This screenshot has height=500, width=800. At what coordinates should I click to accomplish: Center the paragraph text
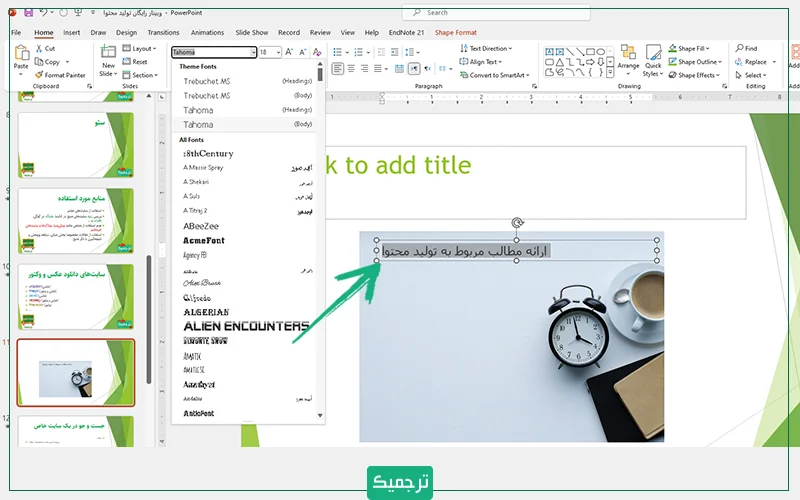351,68
